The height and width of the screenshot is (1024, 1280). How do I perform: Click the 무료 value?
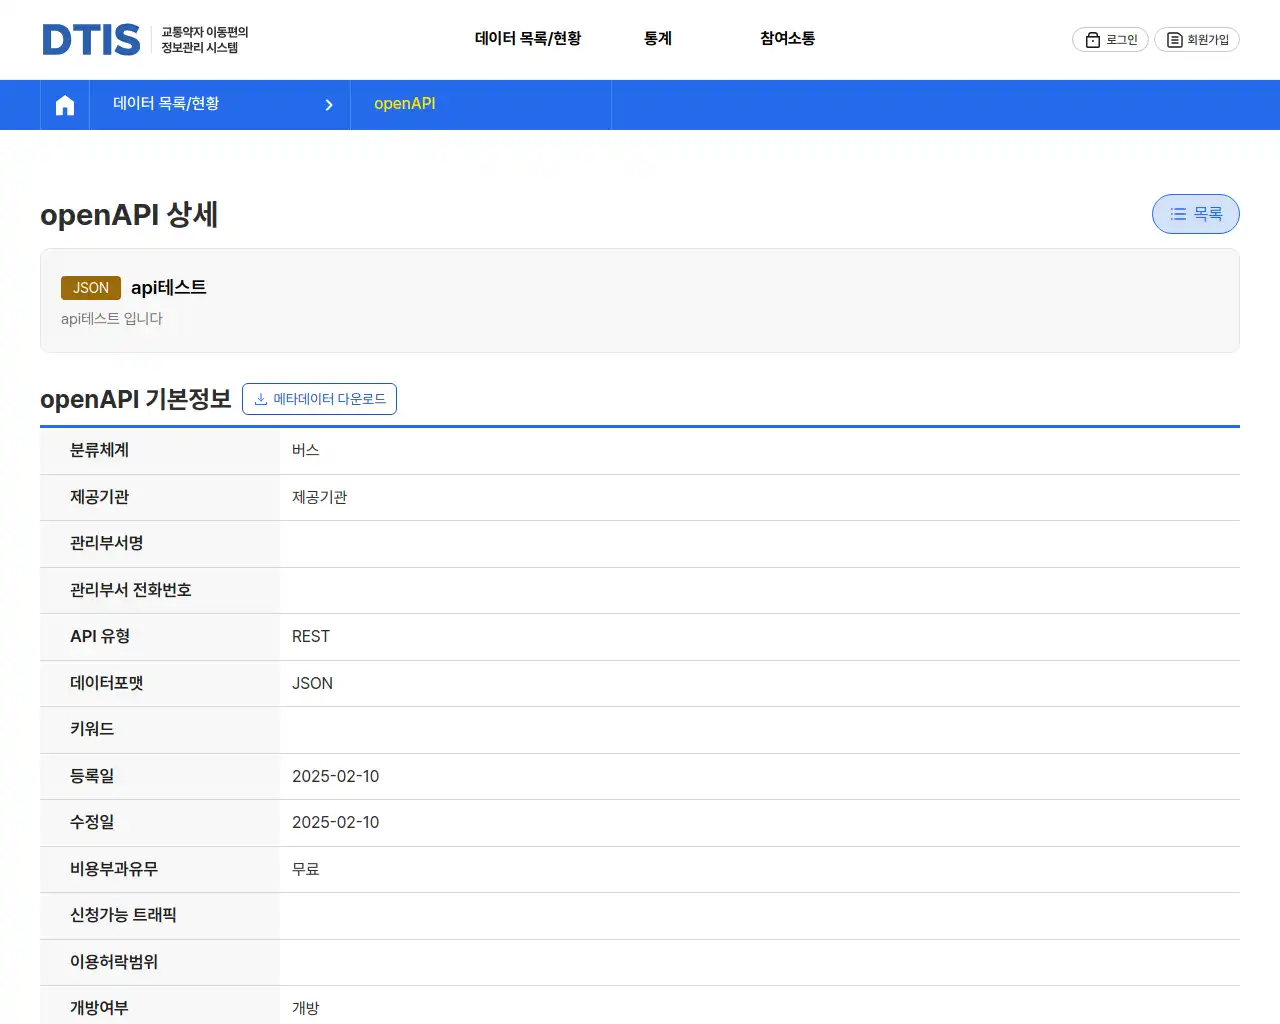point(306,870)
